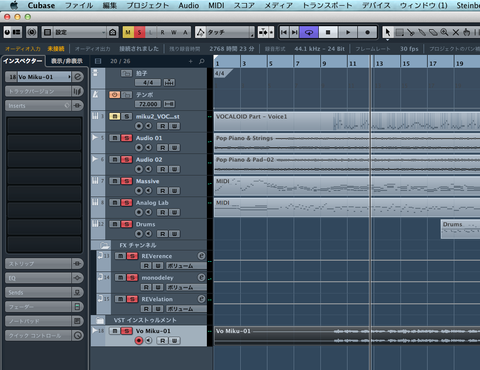Click Stop transport button

[328, 32]
